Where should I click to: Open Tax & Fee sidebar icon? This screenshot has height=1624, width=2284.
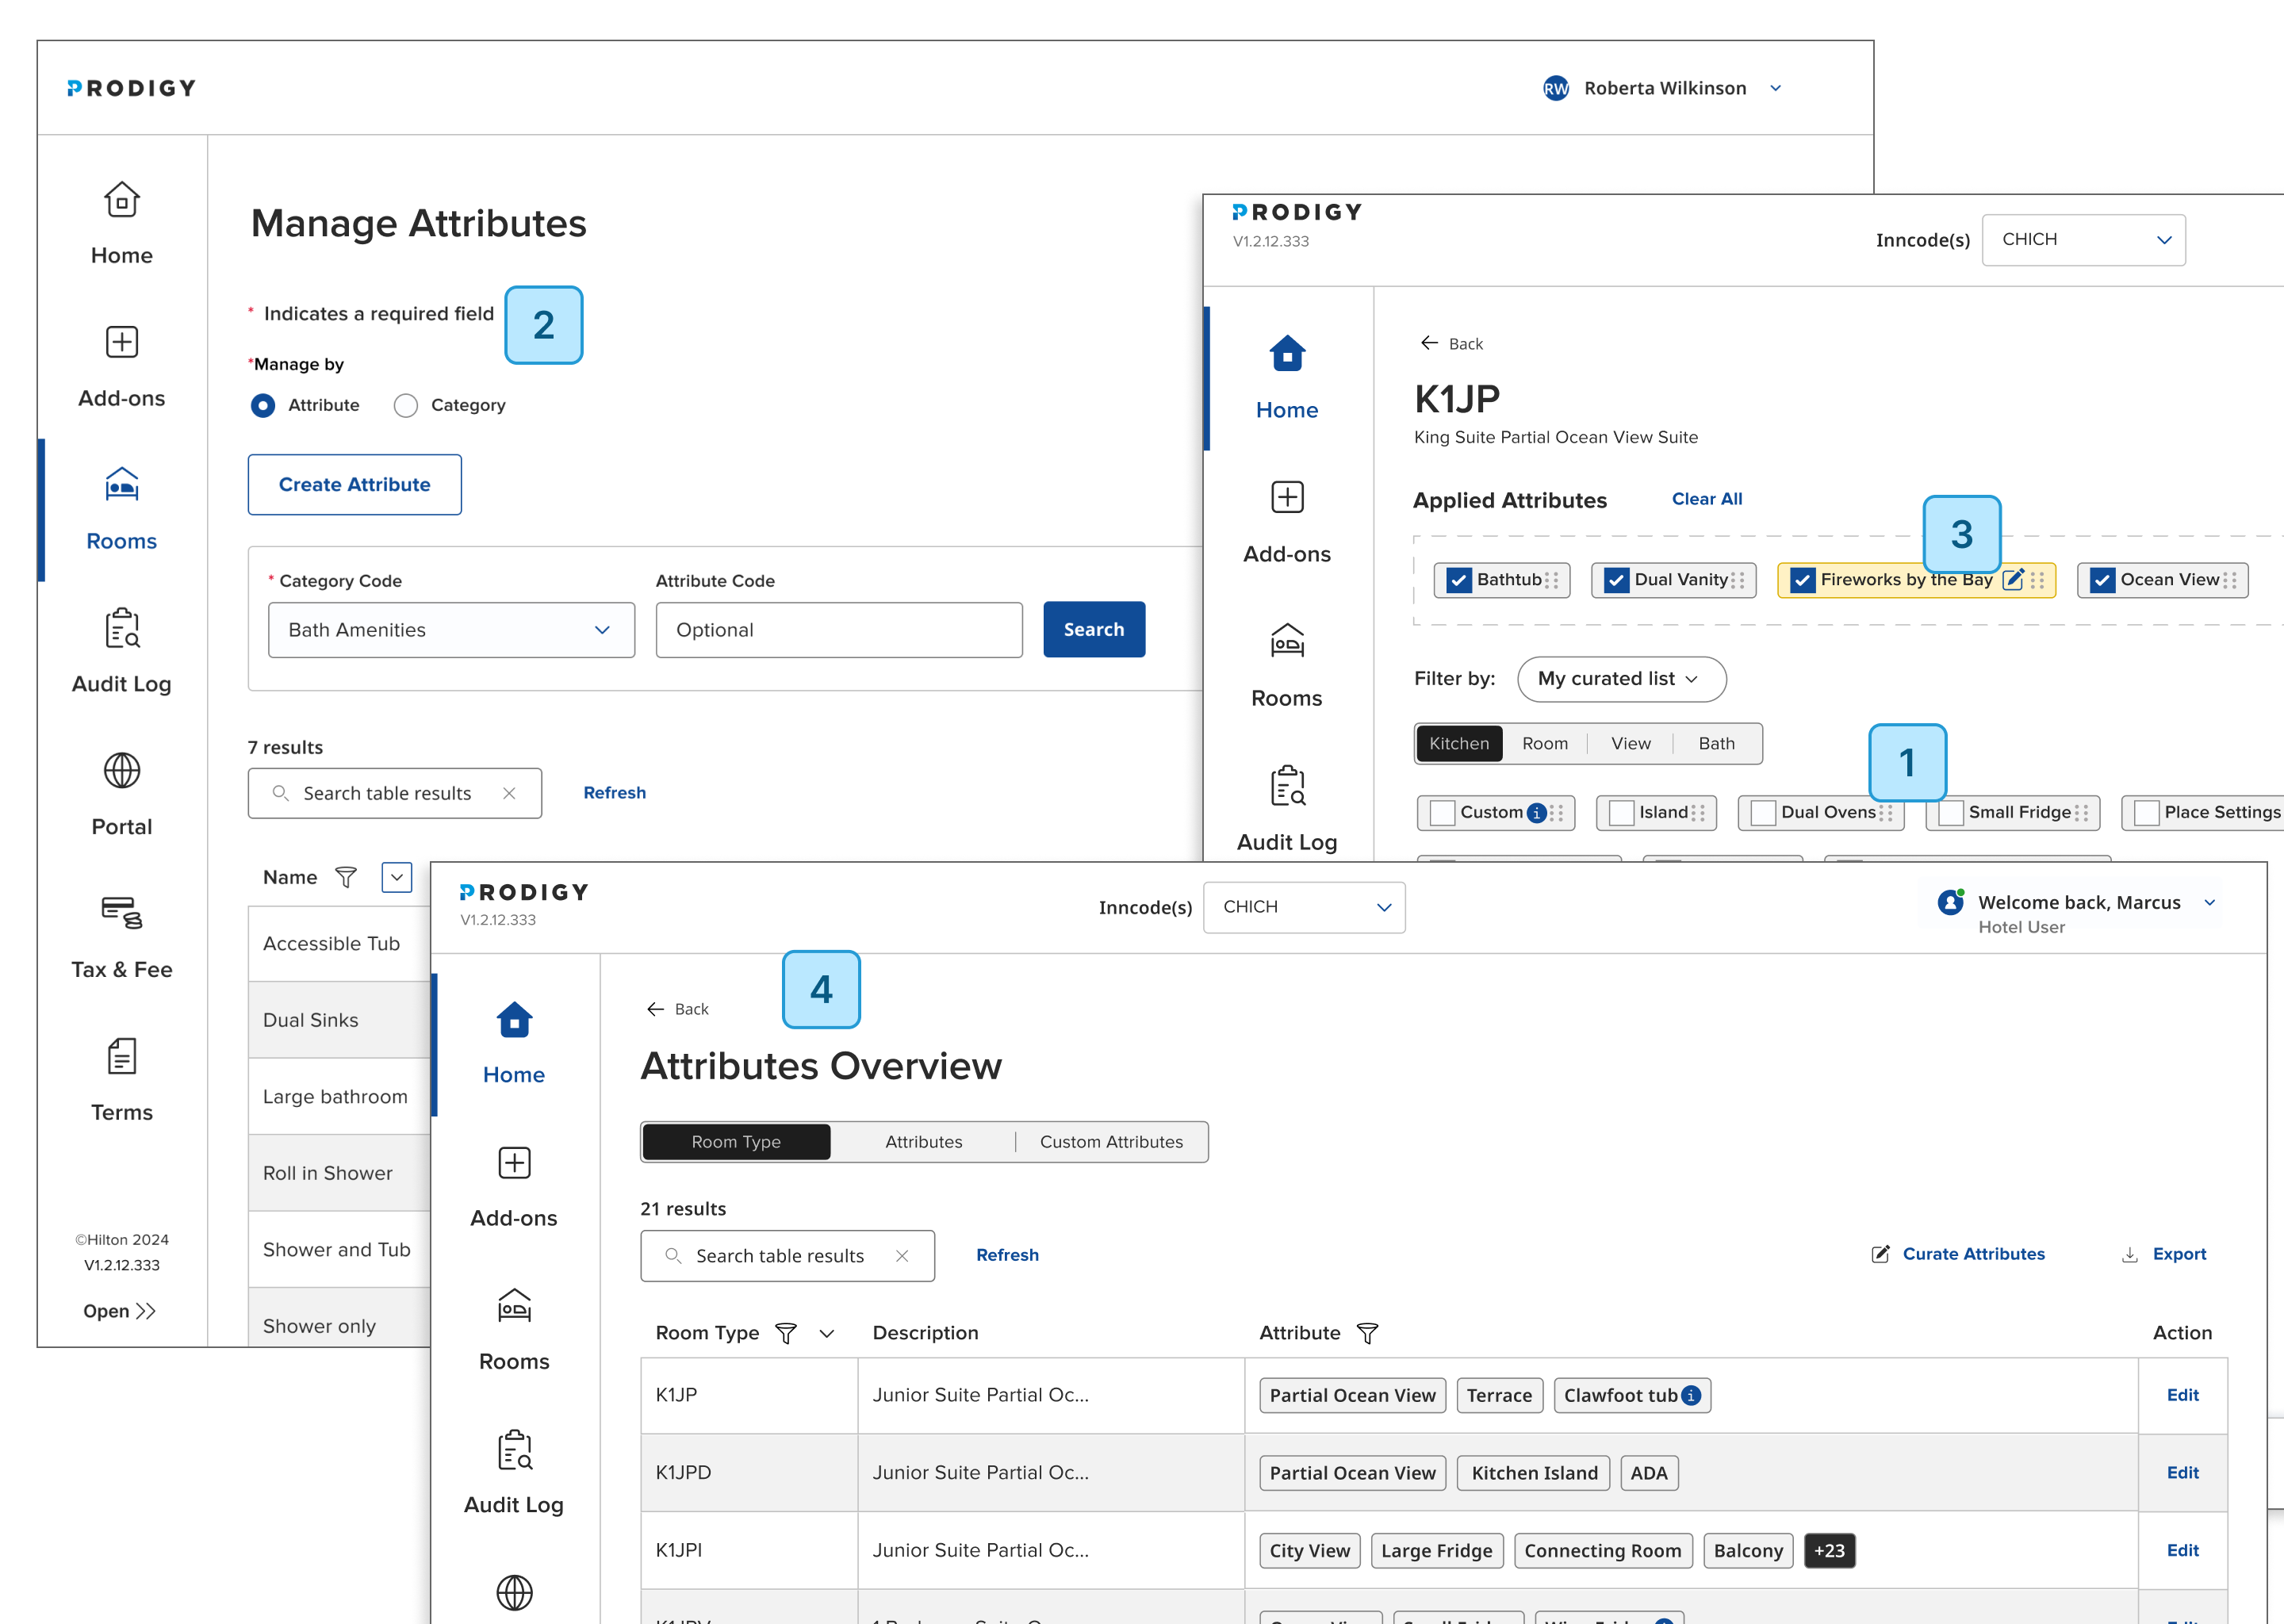point(121,913)
